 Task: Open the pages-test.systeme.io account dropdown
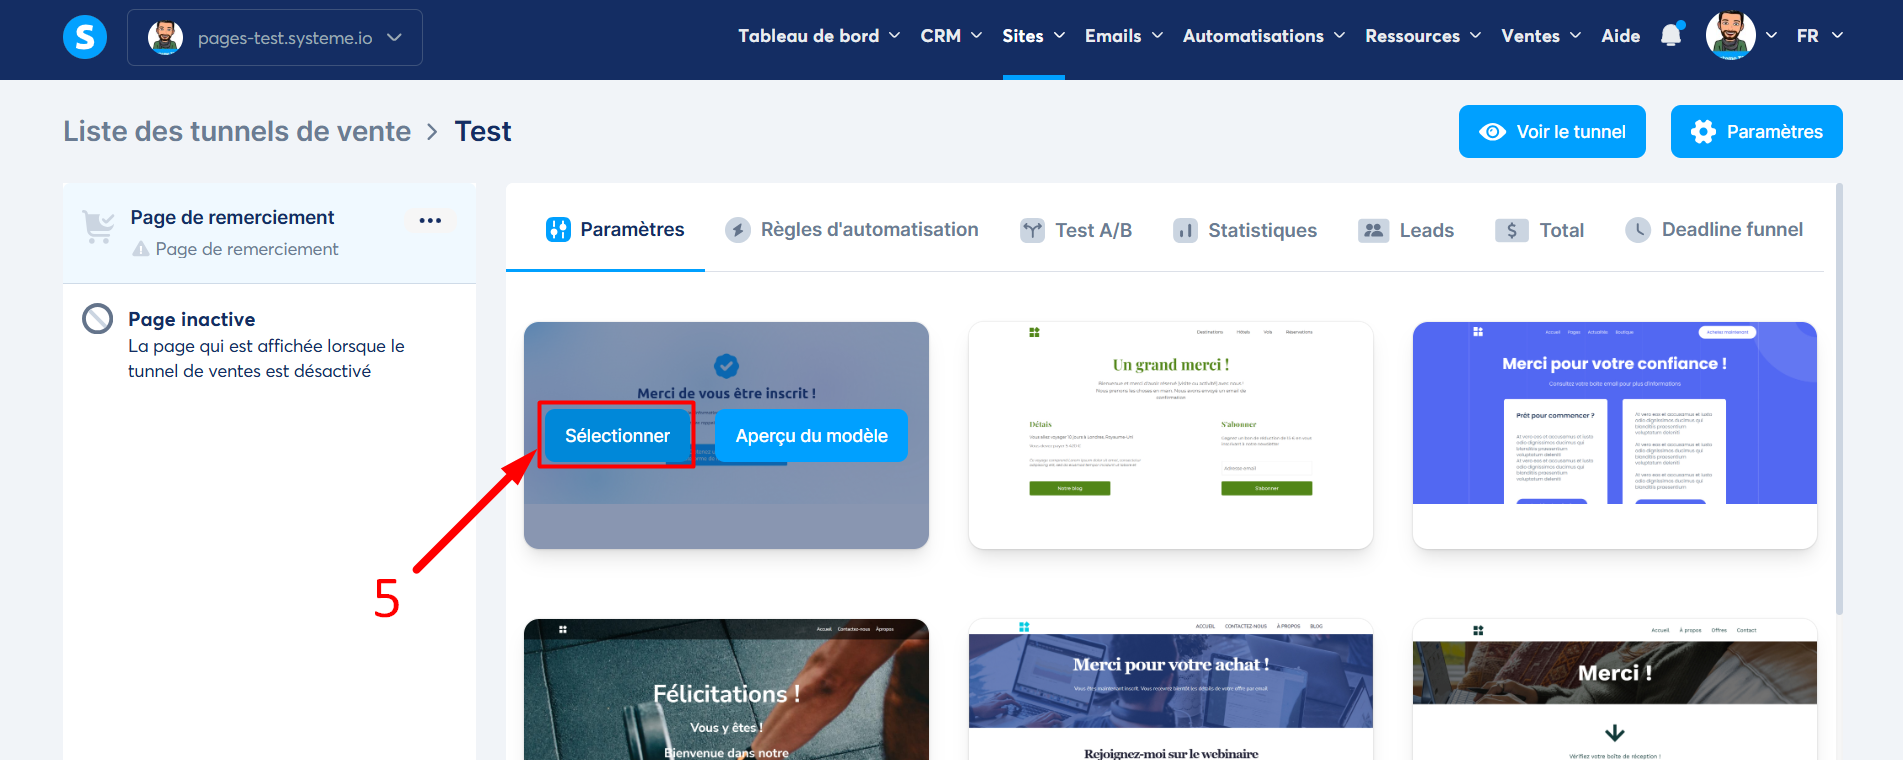point(275,38)
